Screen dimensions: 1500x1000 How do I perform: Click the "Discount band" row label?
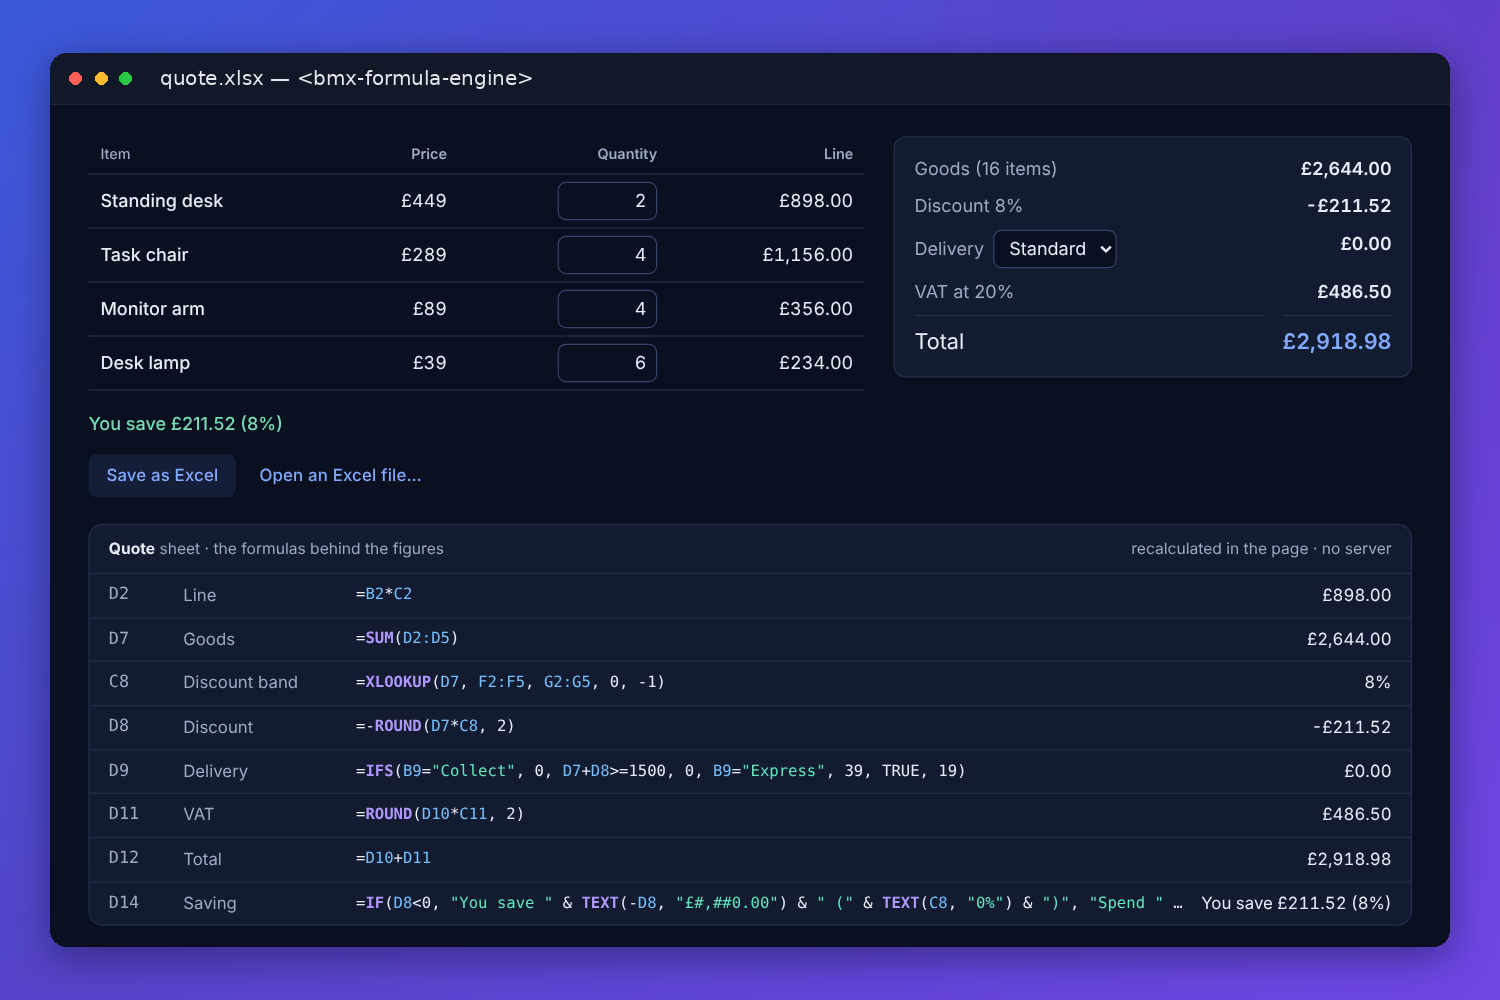[x=241, y=682]
